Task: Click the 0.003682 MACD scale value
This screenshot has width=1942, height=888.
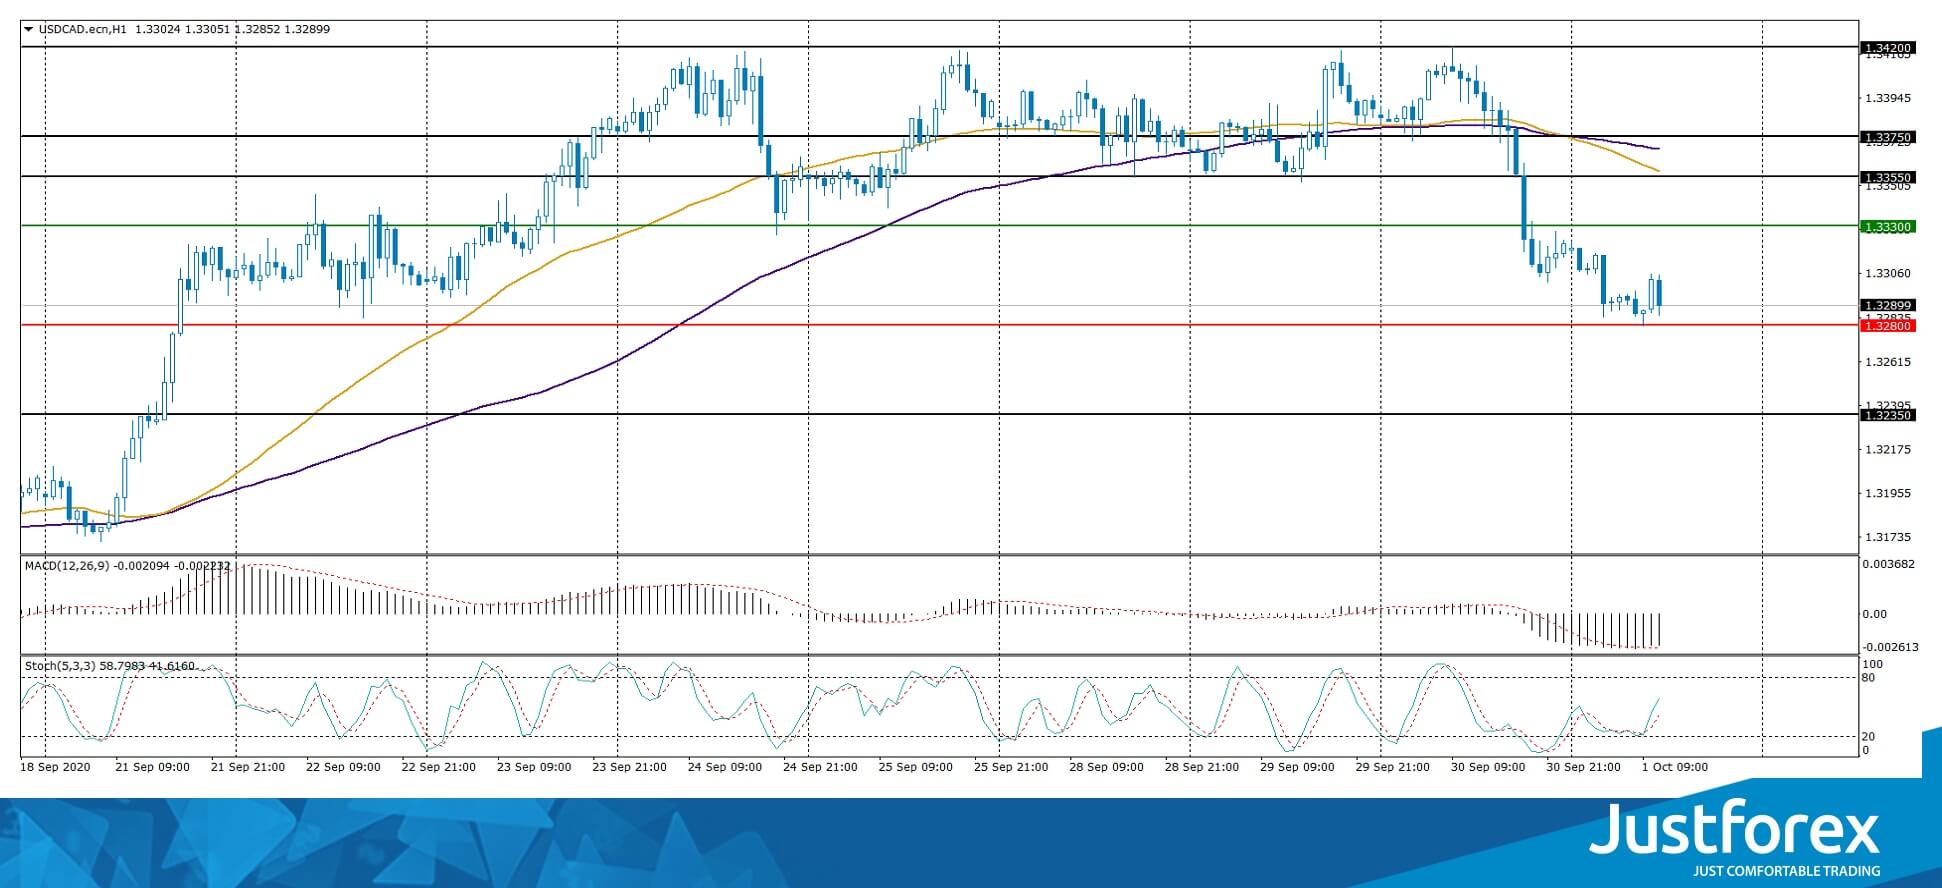Action: click(x=1889, y=564)
